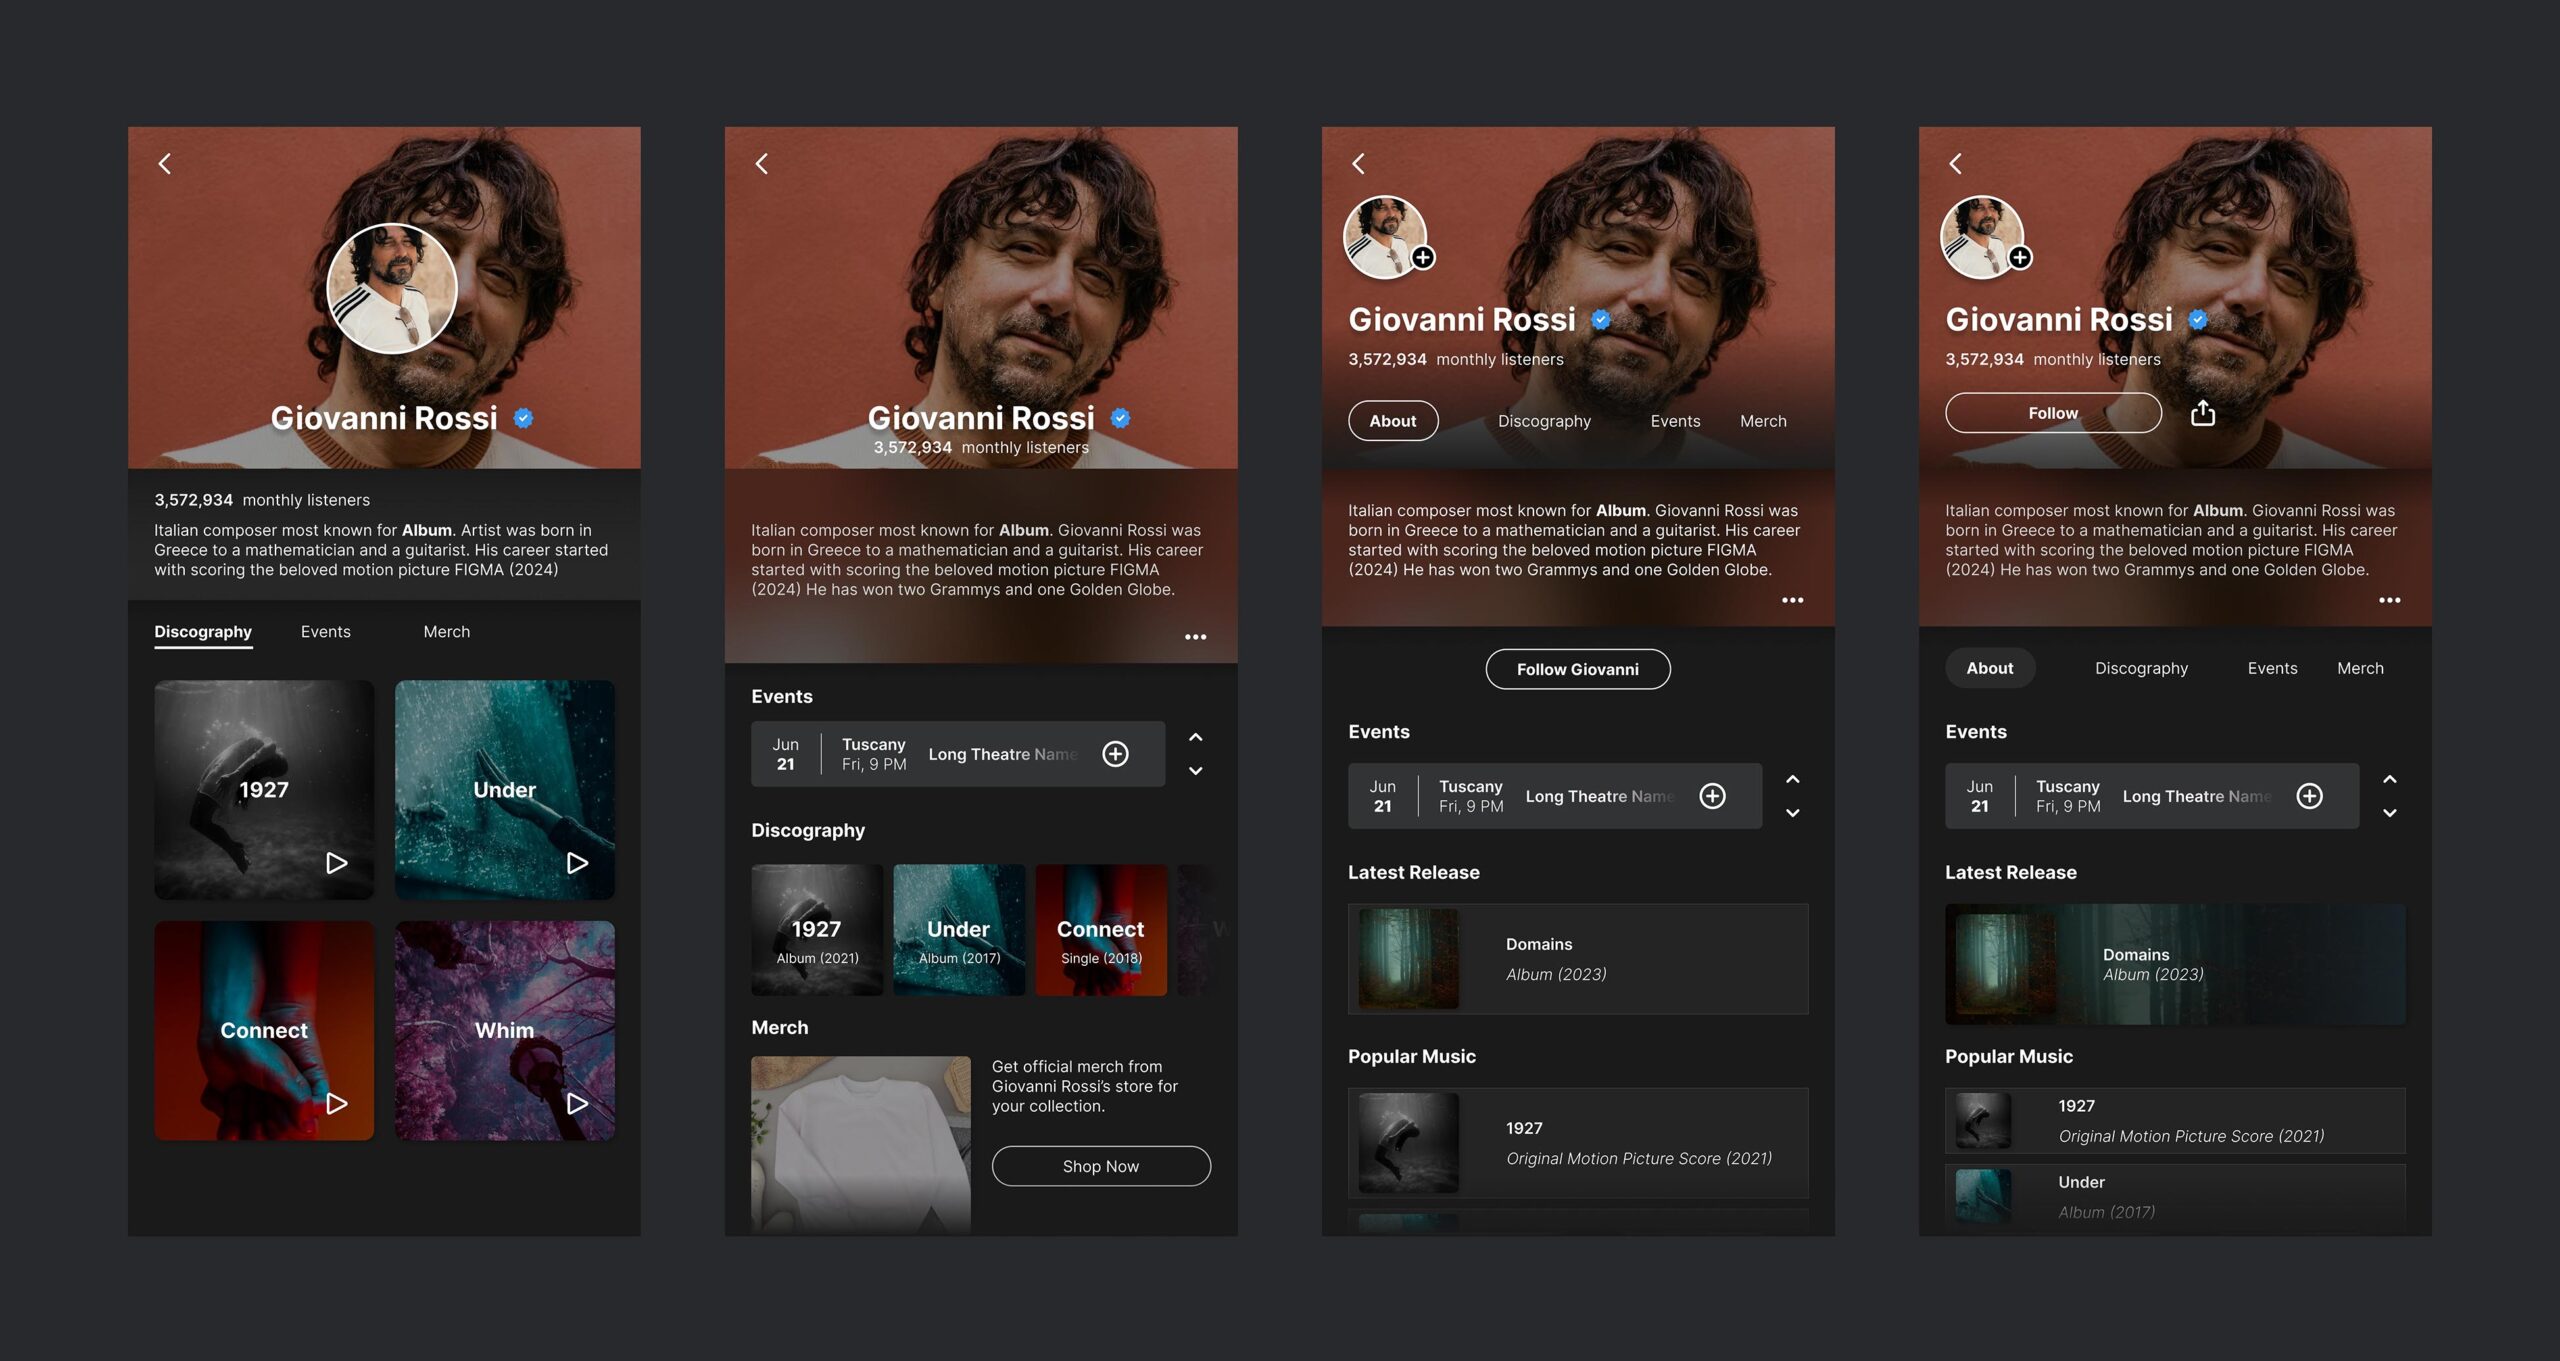Image resolution: width=2560 pixels, height=1361 pixels.
Task: Switch to Events tab on first screen
Action: tap(325, 632)
